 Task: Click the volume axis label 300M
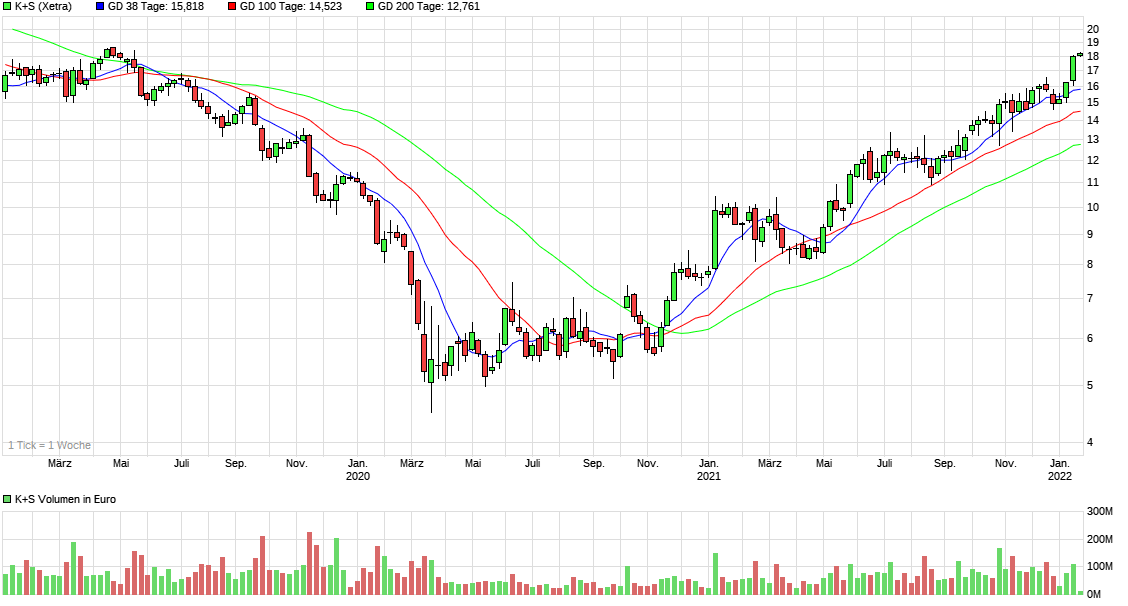(x=1099, y=511)
